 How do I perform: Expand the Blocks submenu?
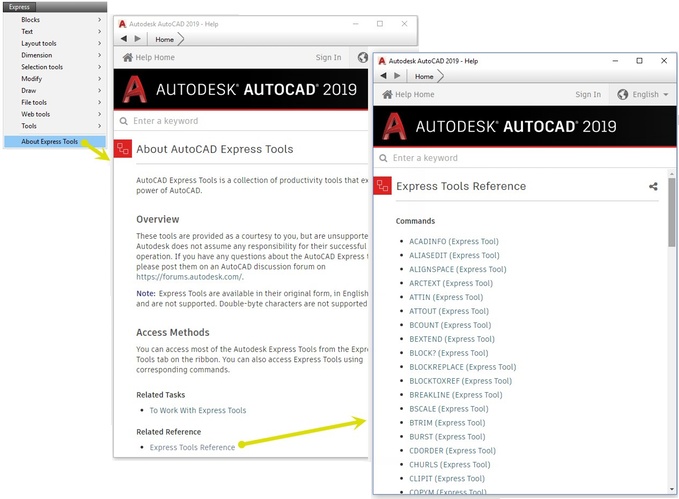(55, 19)
